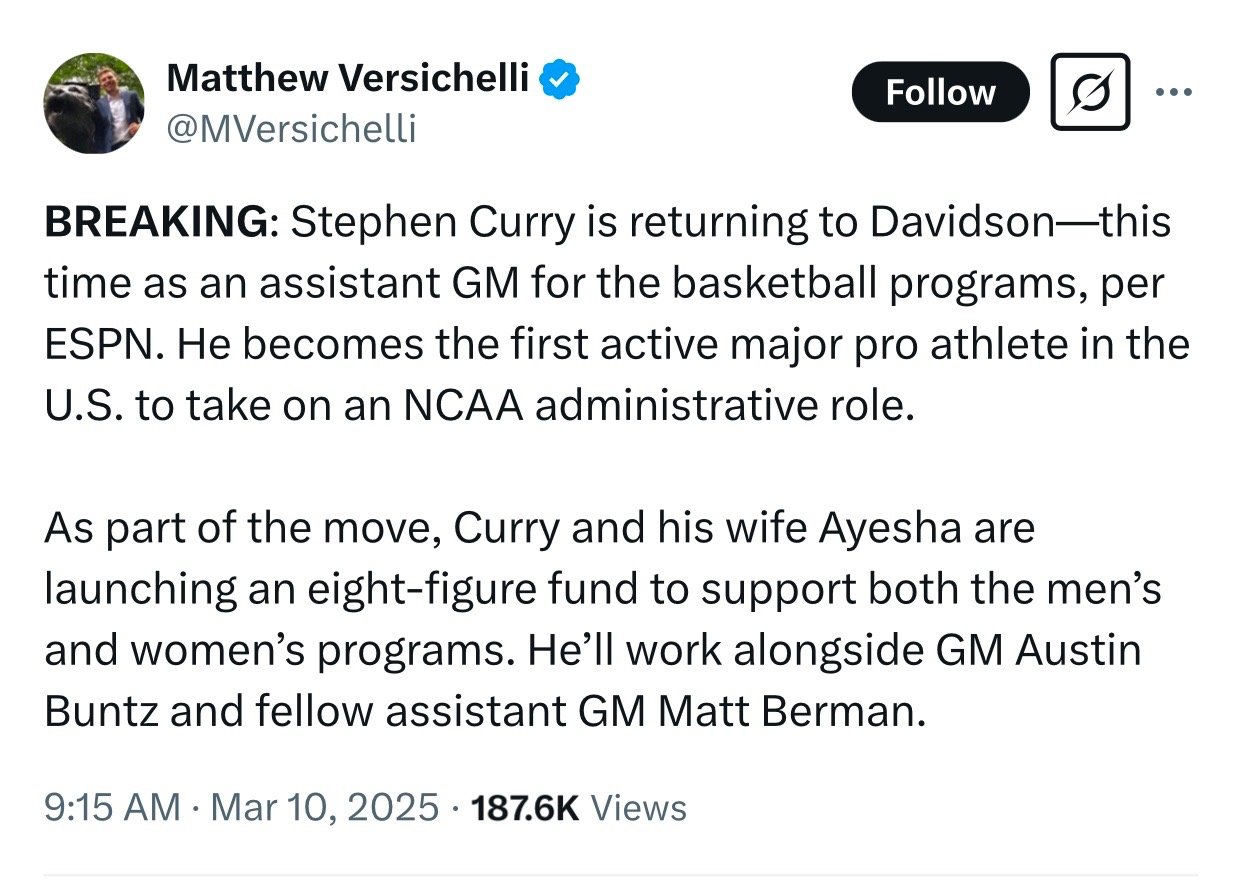Viewport: 1242px width, 888px height.
Task: Open the three-dot more options menu
Action: coord(1173,92)
